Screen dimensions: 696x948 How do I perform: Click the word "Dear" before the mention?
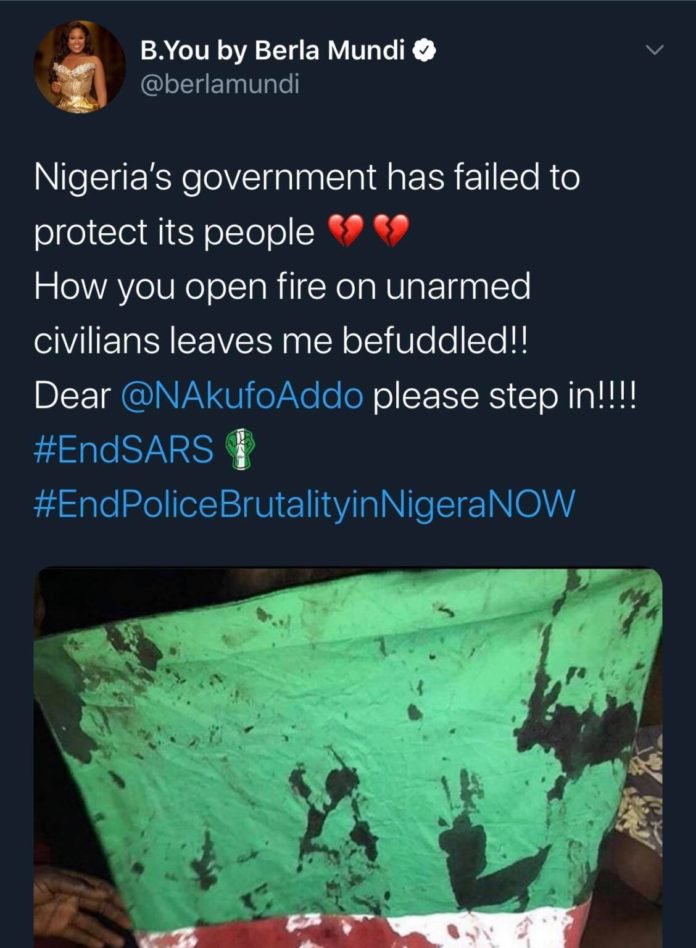pos(72,397)
